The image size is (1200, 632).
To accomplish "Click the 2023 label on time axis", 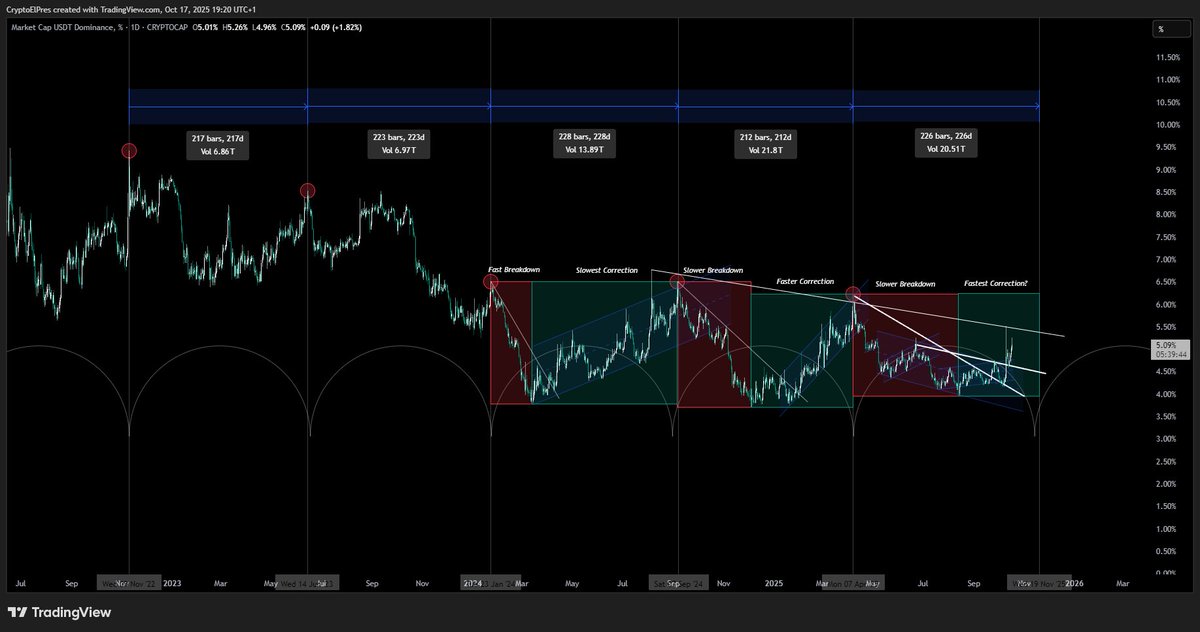I will coord(172,582).
